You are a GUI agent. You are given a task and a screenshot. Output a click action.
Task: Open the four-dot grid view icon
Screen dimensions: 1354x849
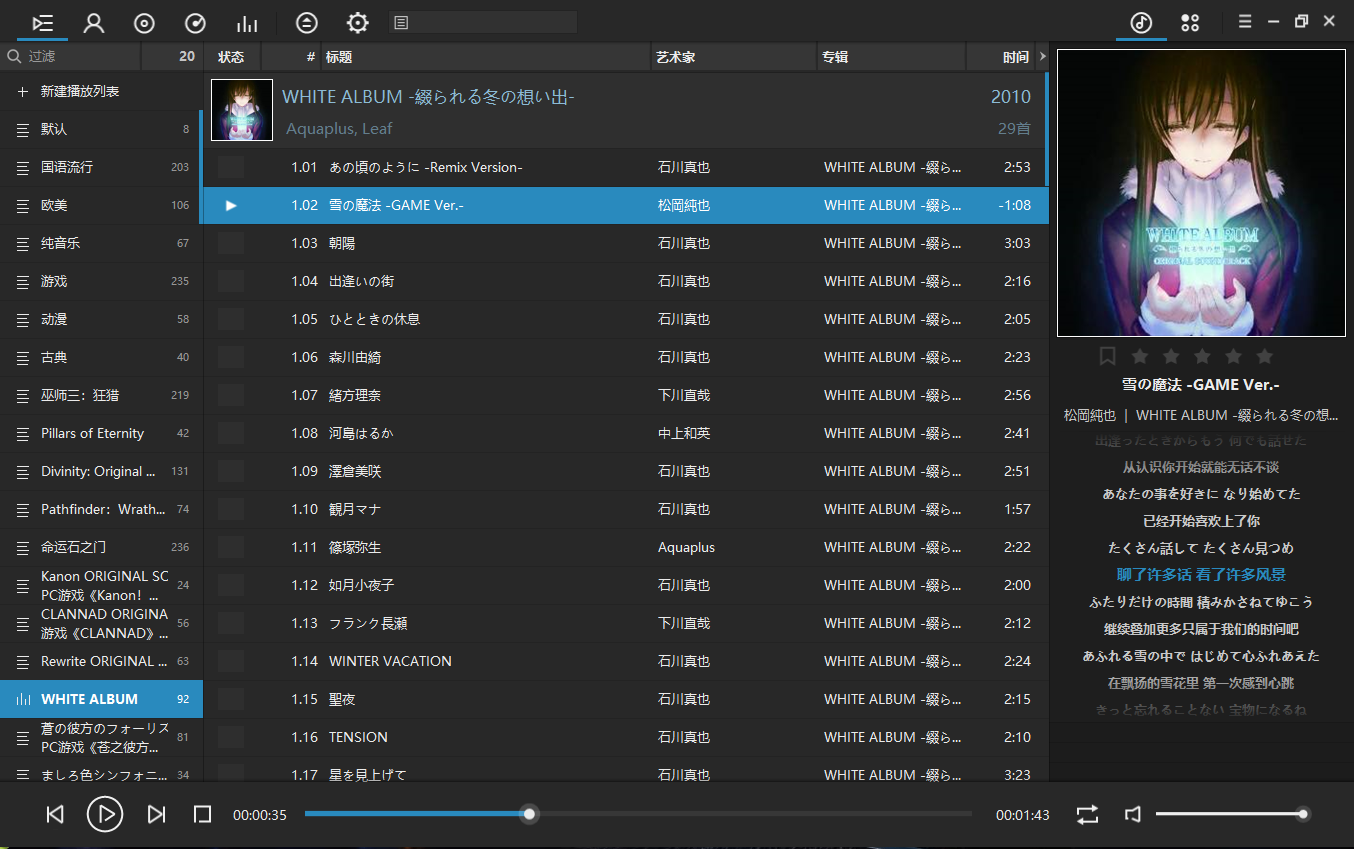point(1190,22)
